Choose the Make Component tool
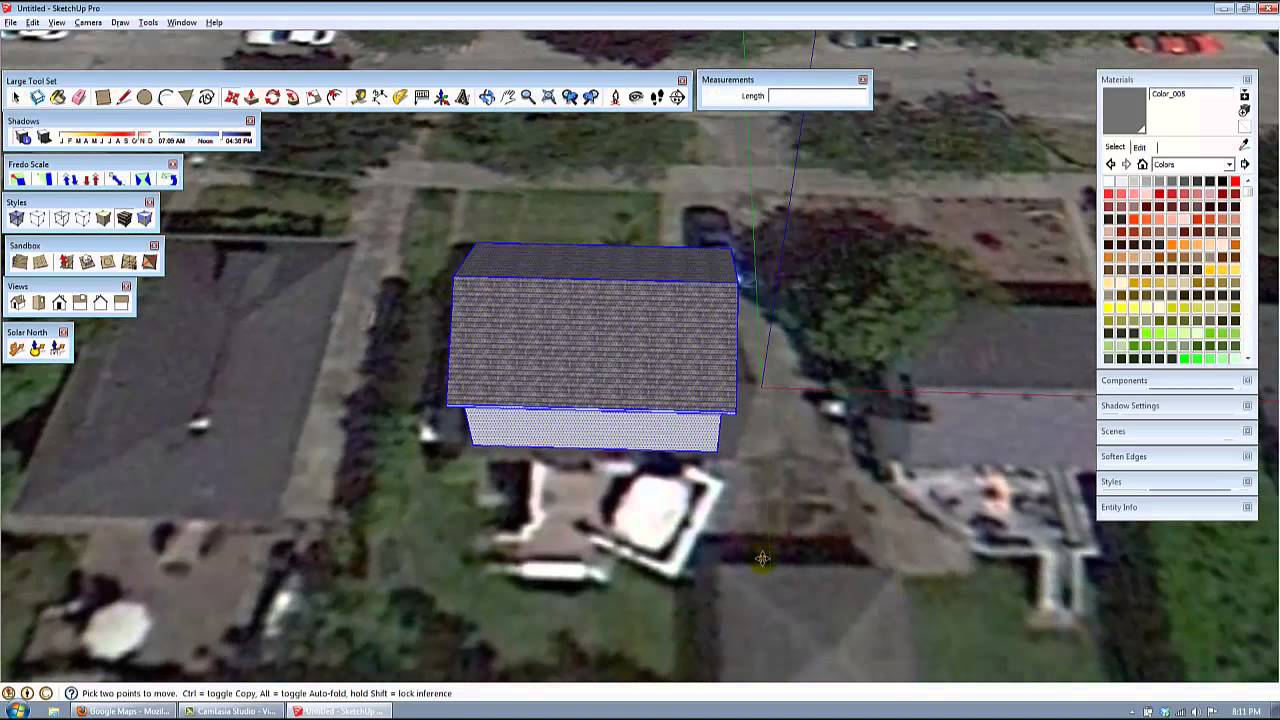The image size is (1280, 720). coord(37,97)
